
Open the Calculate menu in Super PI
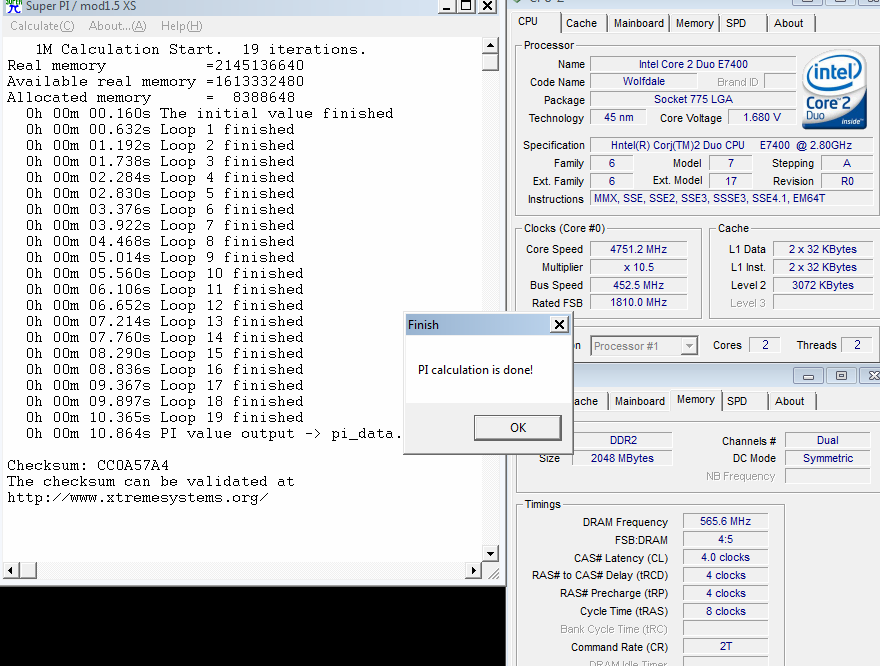[x=42, y=26]
